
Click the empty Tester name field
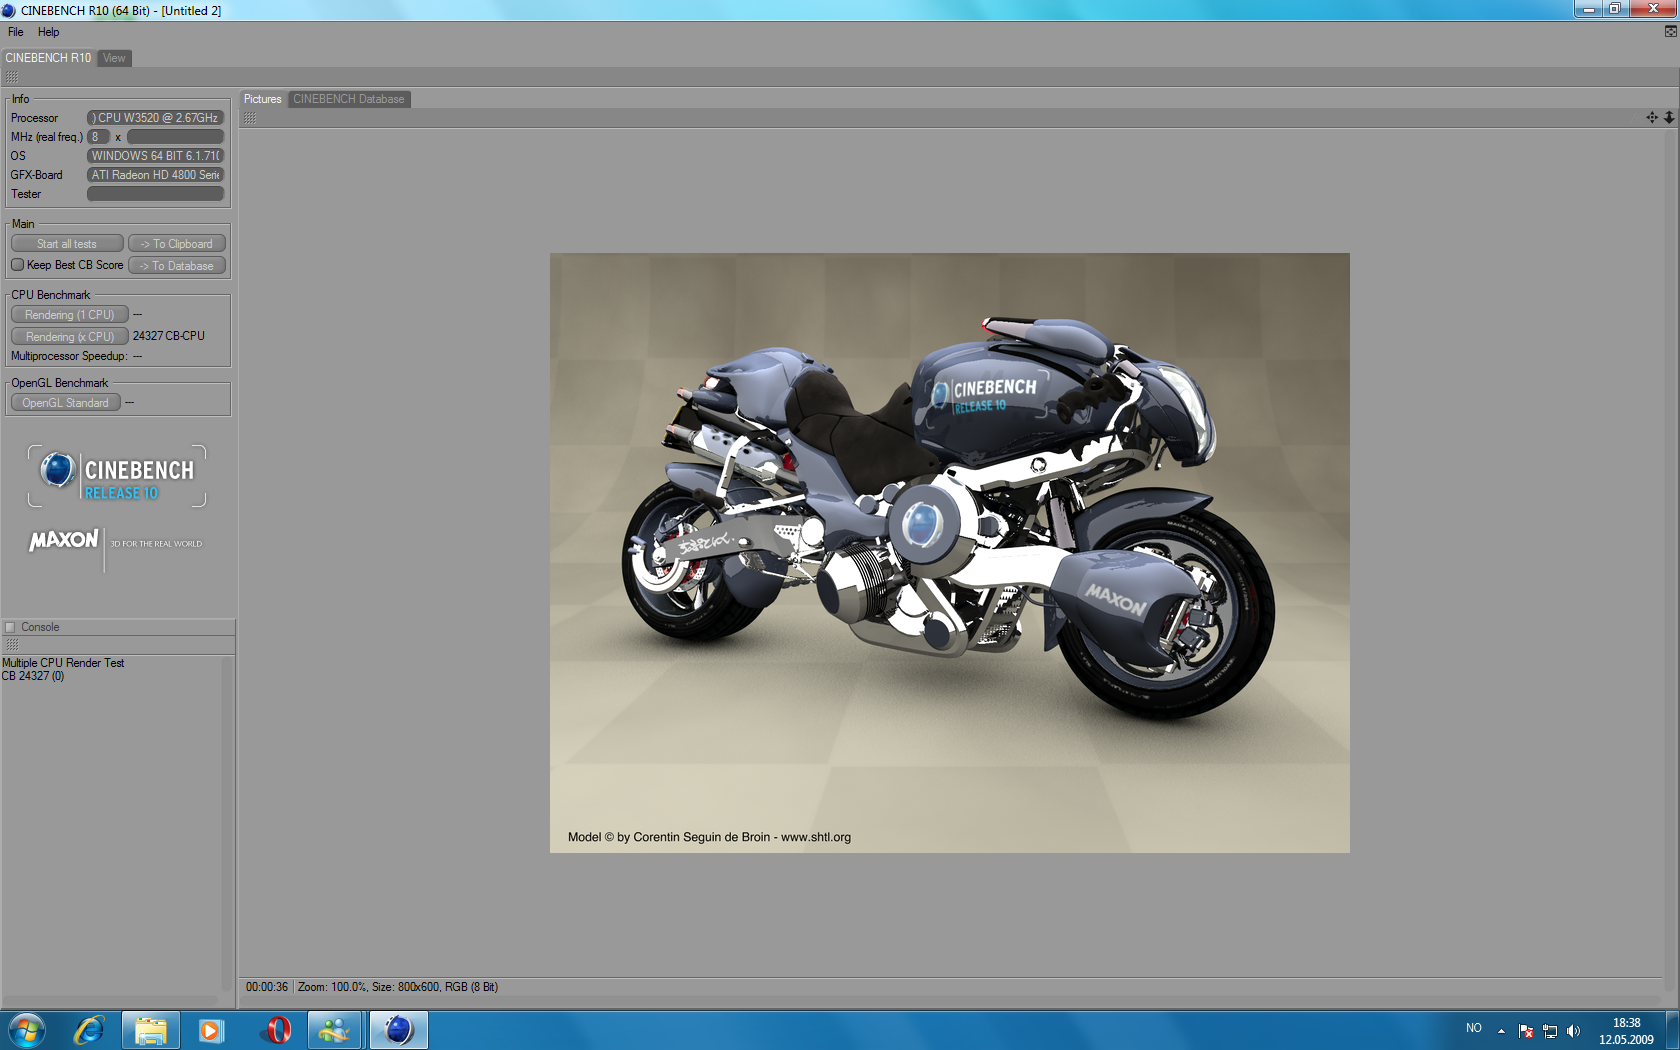[155, 194]
